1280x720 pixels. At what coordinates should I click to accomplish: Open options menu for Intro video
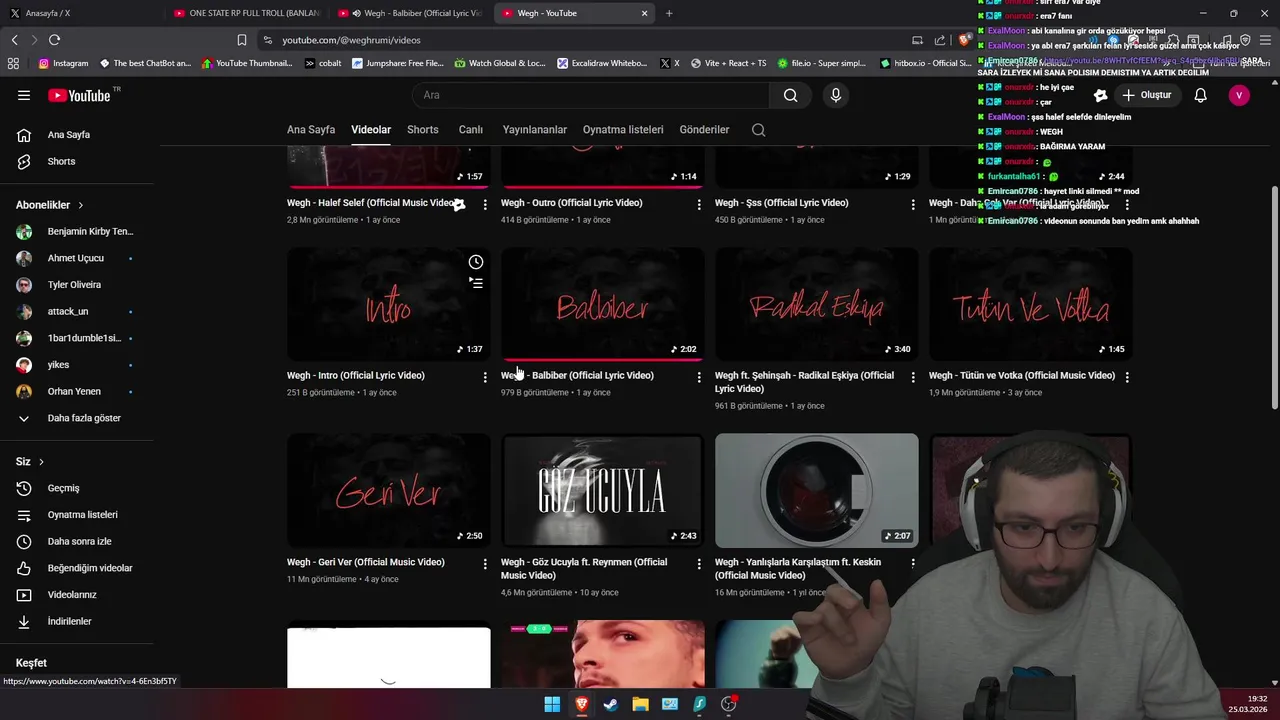click(485, 377)
